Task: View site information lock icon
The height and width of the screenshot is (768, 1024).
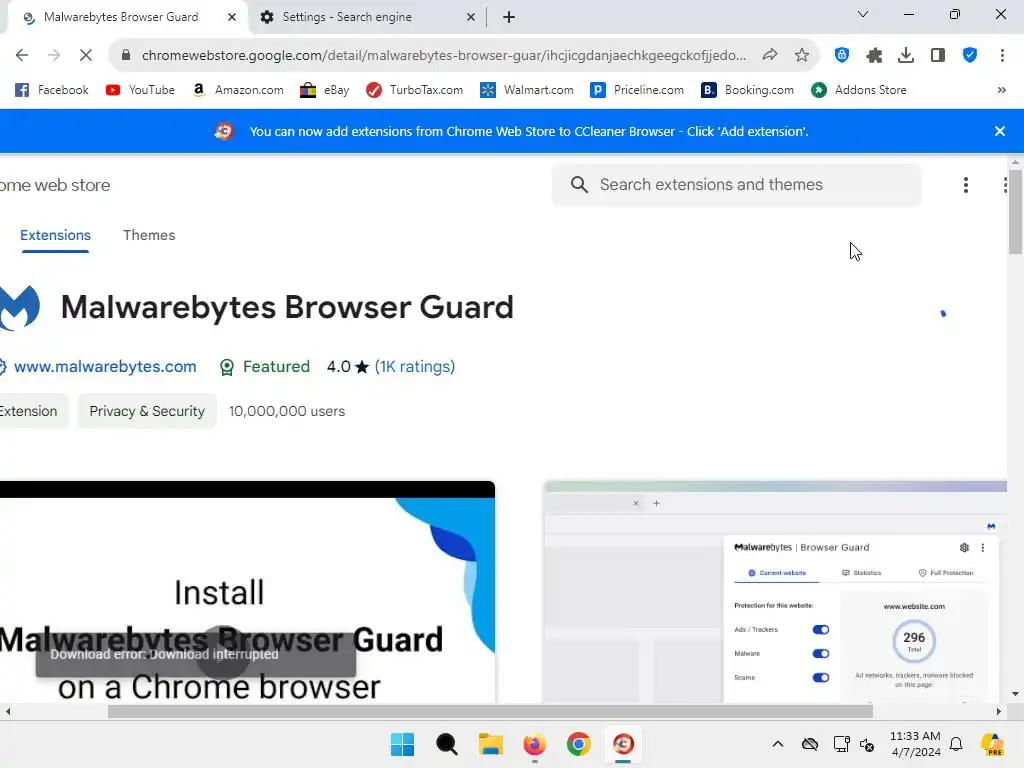Action: pos(126,56)
